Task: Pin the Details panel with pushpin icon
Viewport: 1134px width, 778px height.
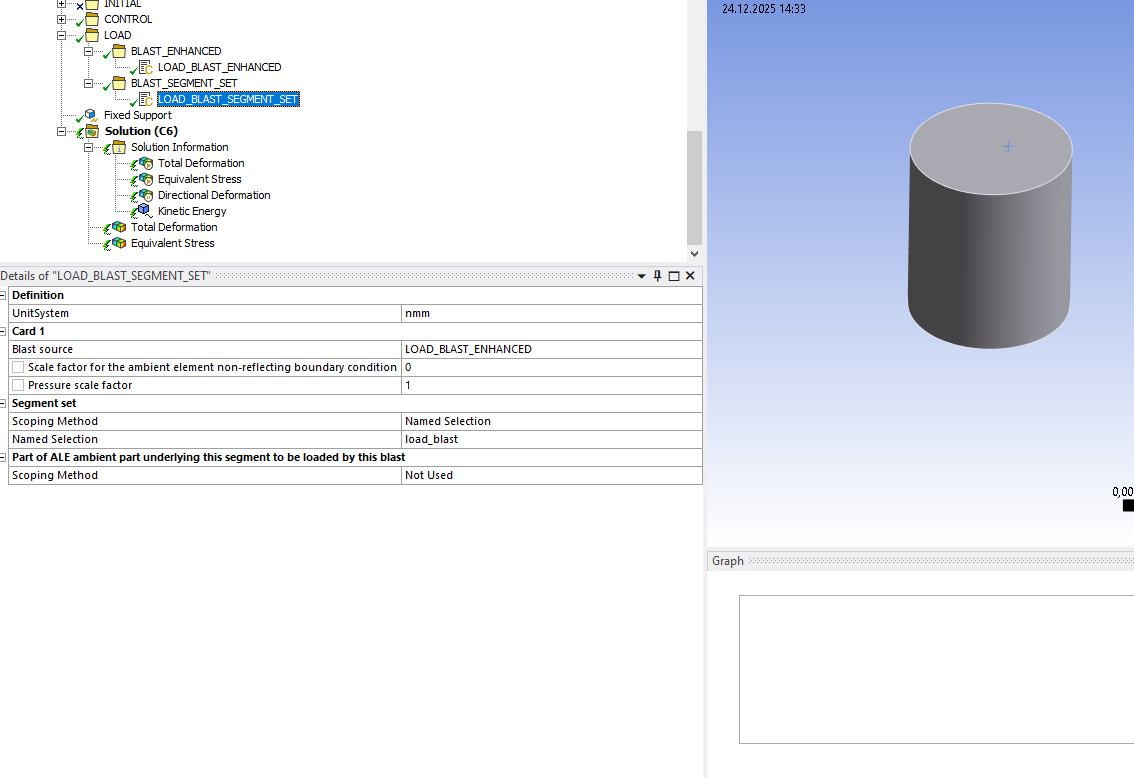Action: tap(657, 276)
